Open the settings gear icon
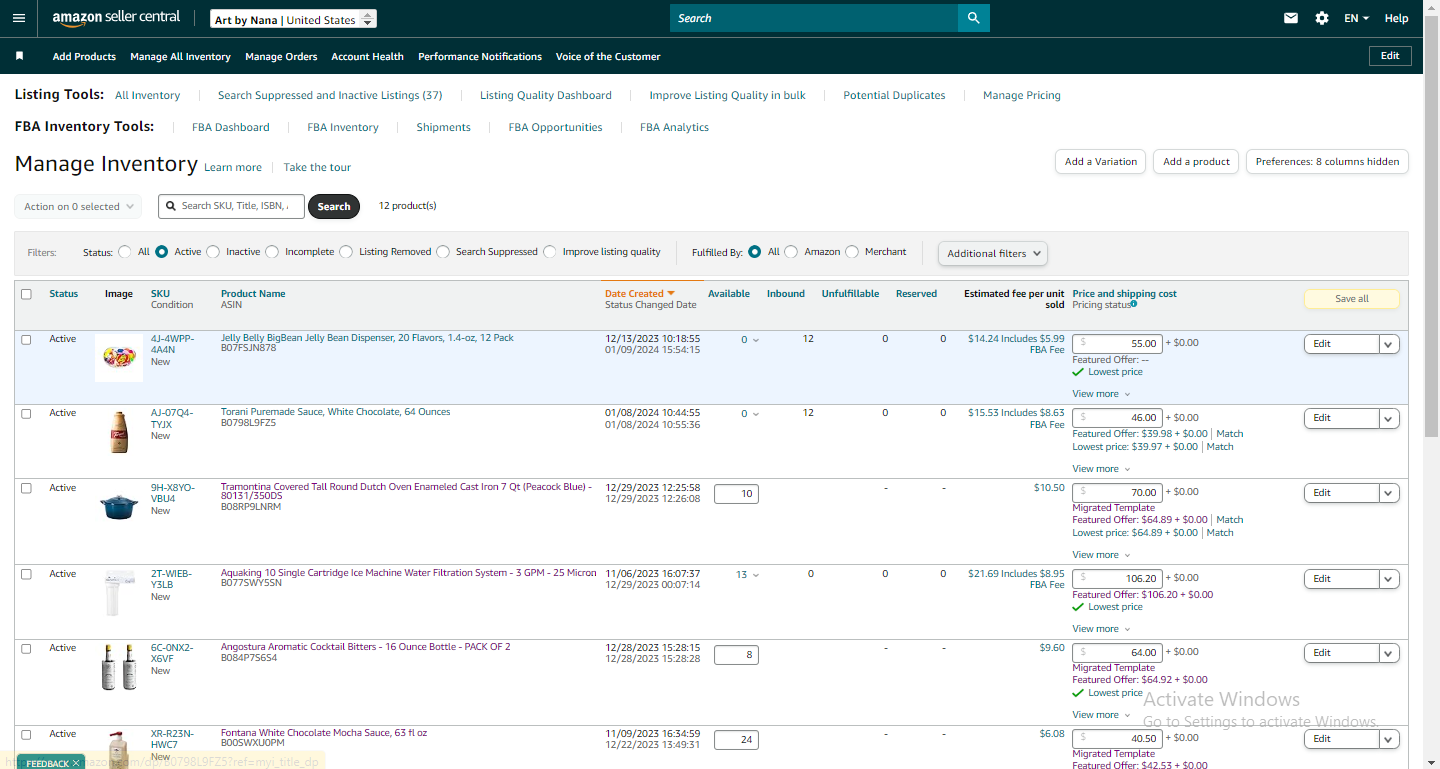 pos(1322,18)
